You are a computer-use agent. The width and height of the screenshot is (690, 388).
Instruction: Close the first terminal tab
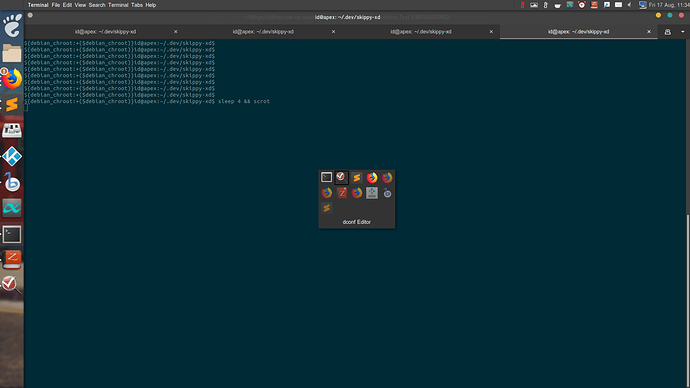click(176, 32)
